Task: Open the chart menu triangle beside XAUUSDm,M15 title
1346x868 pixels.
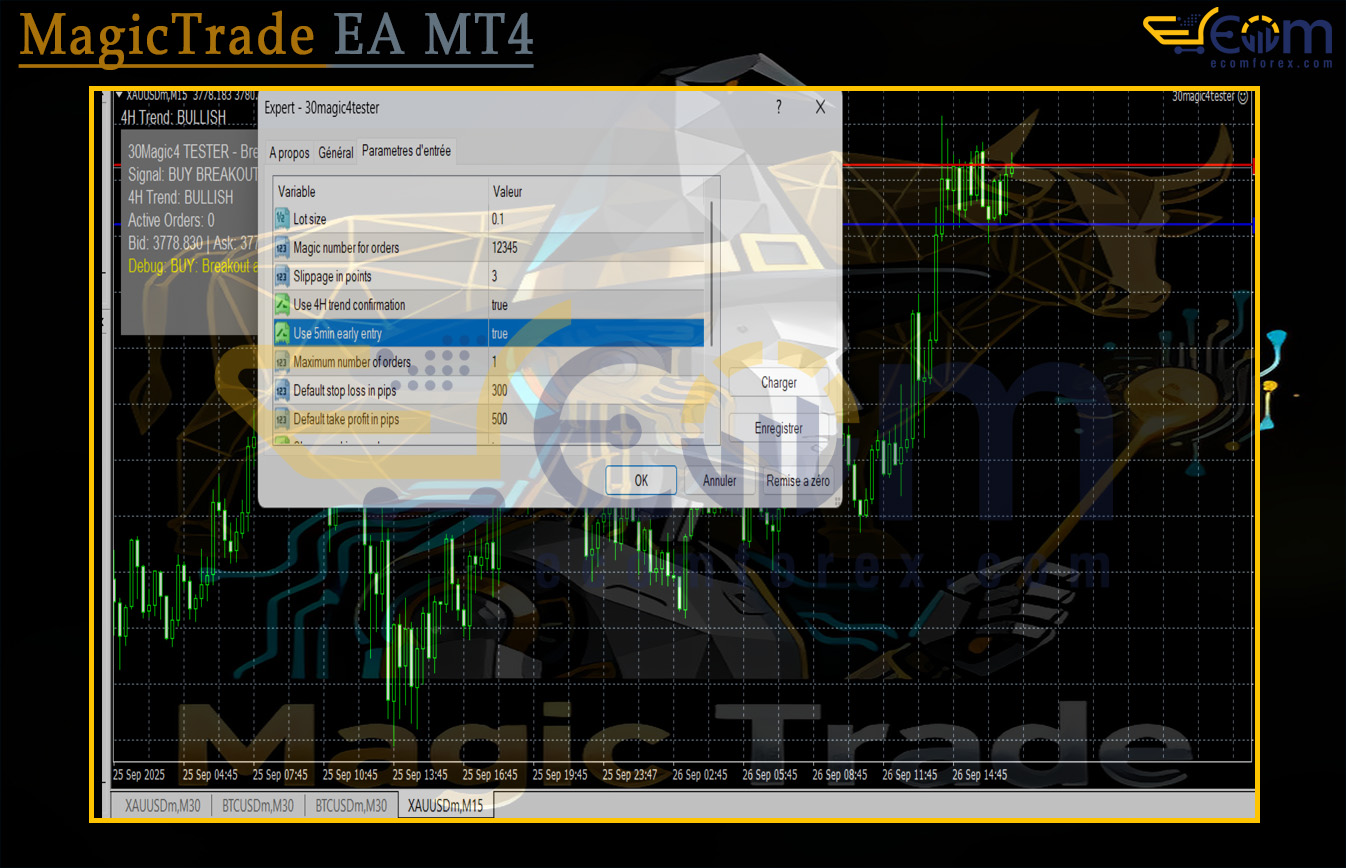Action: point(120,96)
